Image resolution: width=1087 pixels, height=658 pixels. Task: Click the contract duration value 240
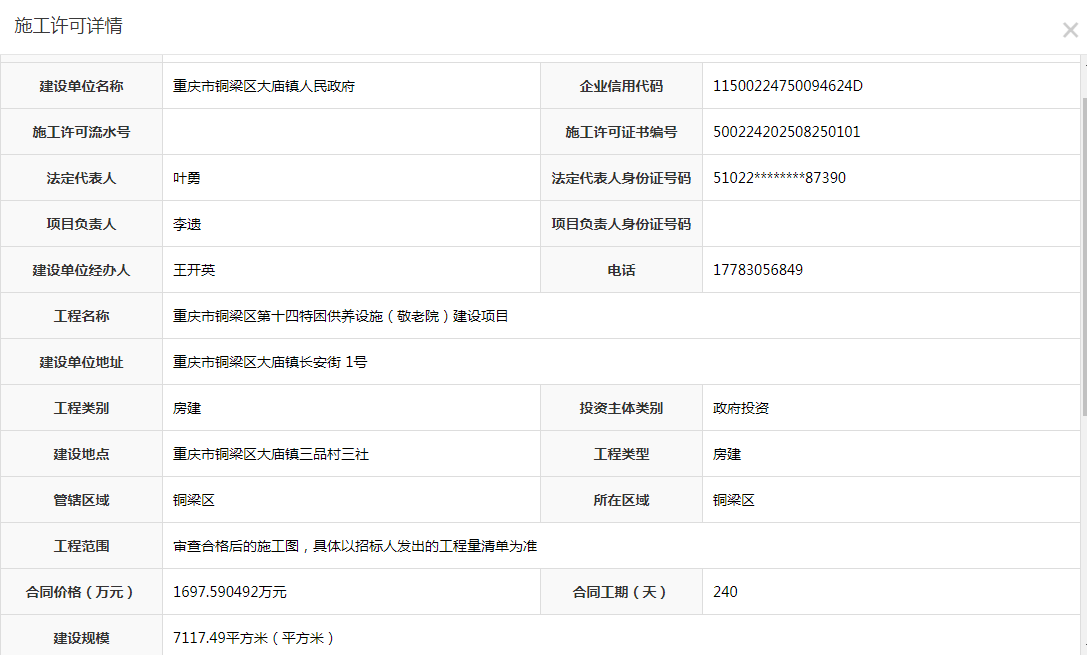725,592
